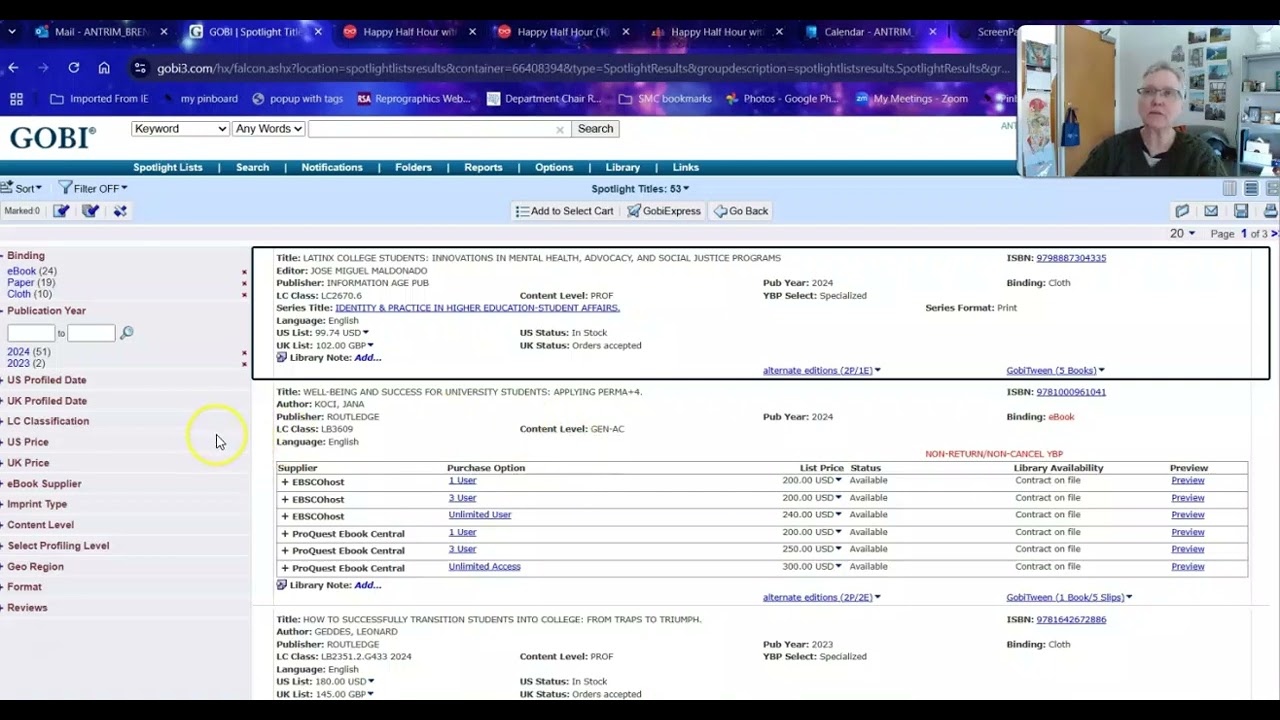
Task: Exclude the 2023 publication year red x
Action: tap(244, 364)
